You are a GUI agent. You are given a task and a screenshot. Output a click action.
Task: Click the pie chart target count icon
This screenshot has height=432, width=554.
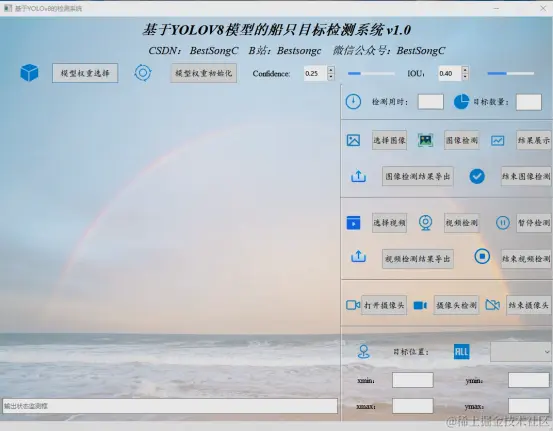461,102
